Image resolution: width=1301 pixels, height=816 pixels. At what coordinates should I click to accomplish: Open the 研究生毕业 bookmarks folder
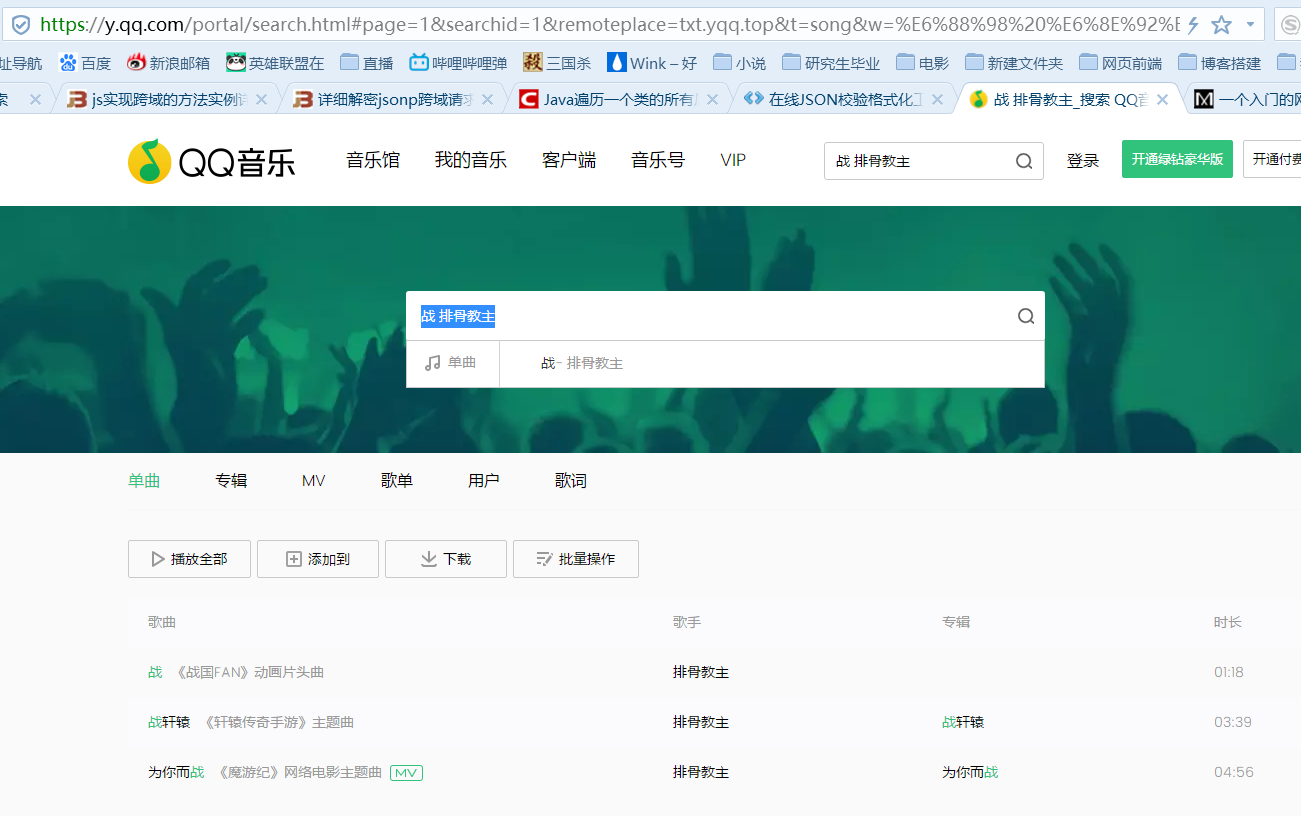(831, 63)
